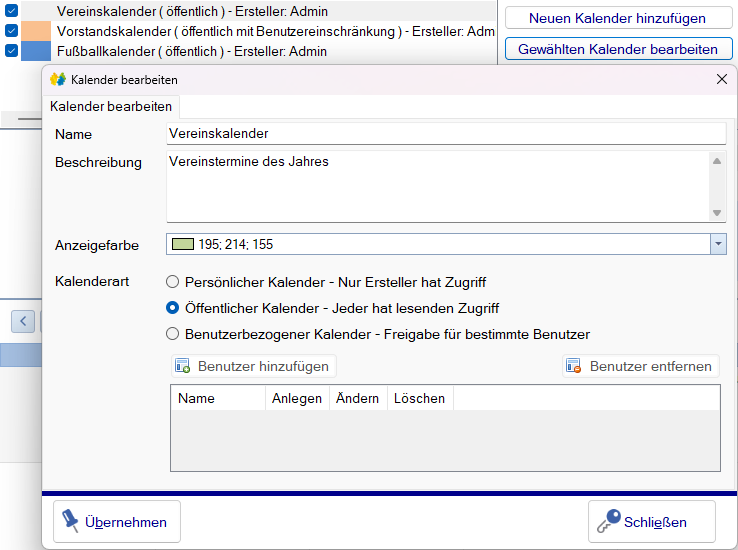Click the key icon on Schließen

coord(609,521)
